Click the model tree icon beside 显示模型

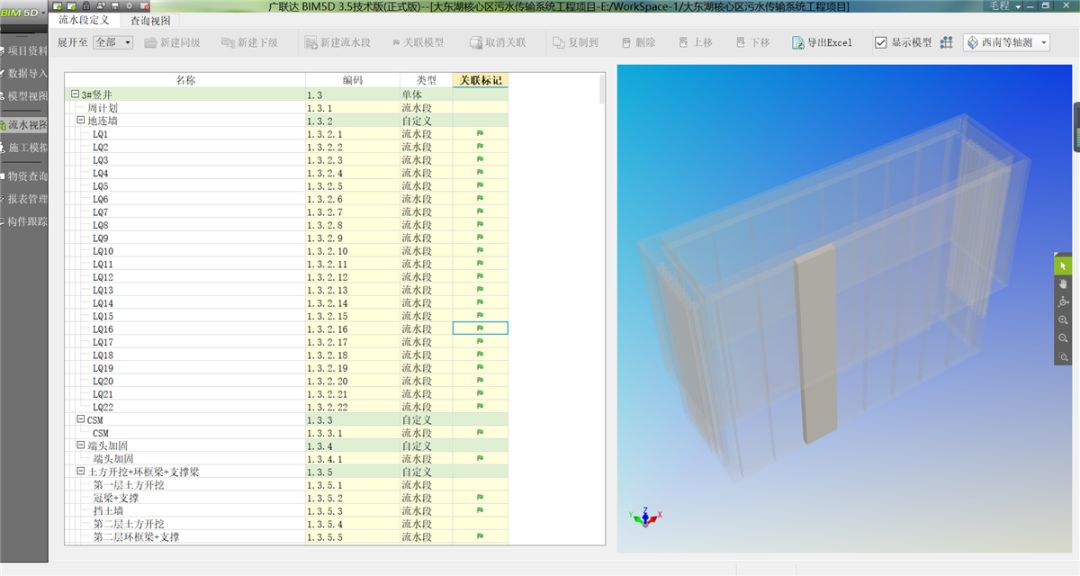[x=946, y=43]
